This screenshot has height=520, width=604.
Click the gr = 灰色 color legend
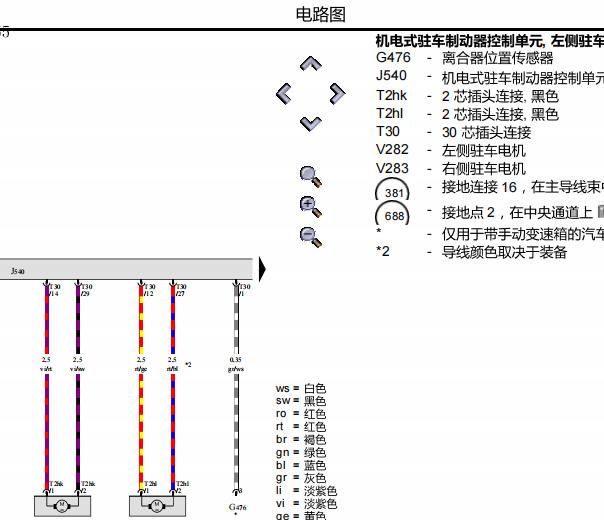(301, 478)
